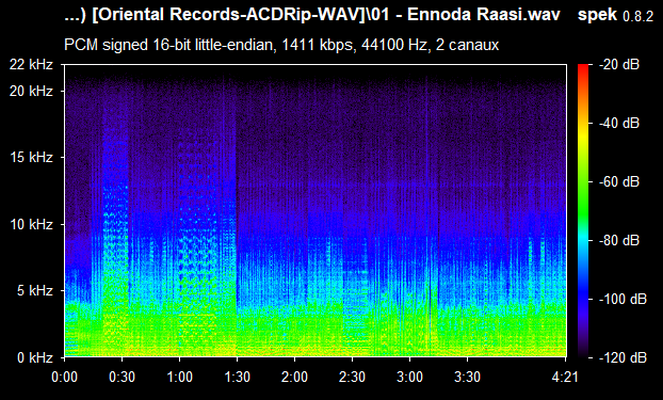The image size is (663, 400).
Task: Click the -120 dB scale label
Action: coord(623,358)
